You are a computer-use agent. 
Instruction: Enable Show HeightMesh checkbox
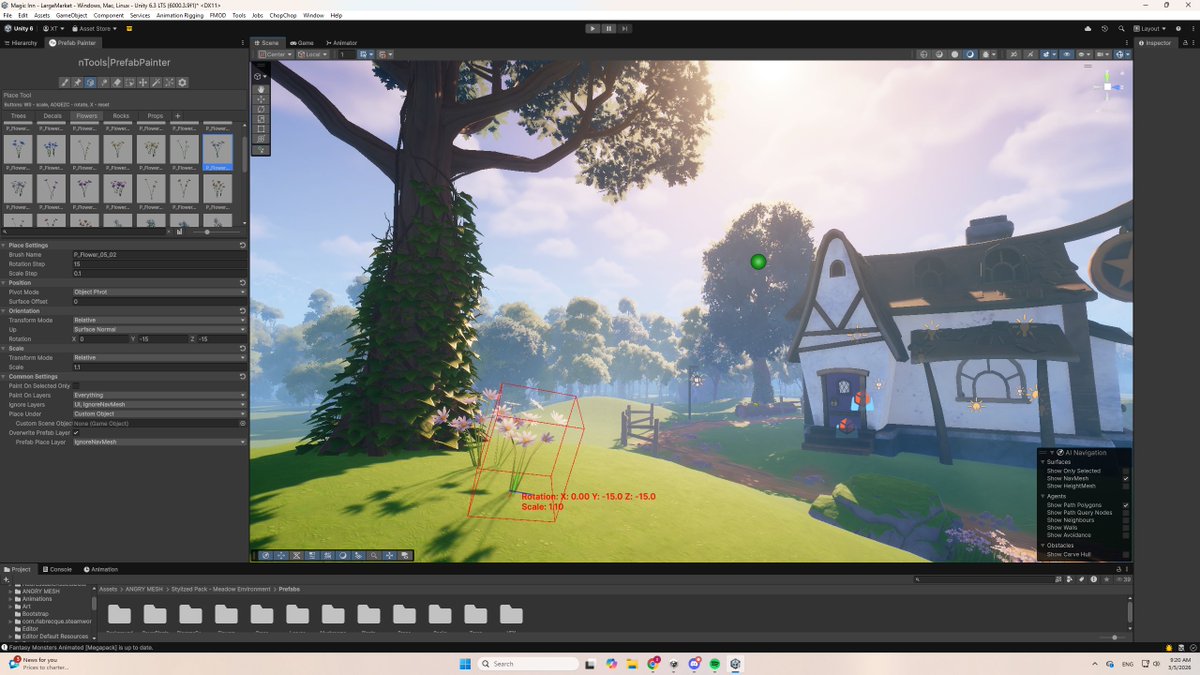click(x=1126, y=486)
